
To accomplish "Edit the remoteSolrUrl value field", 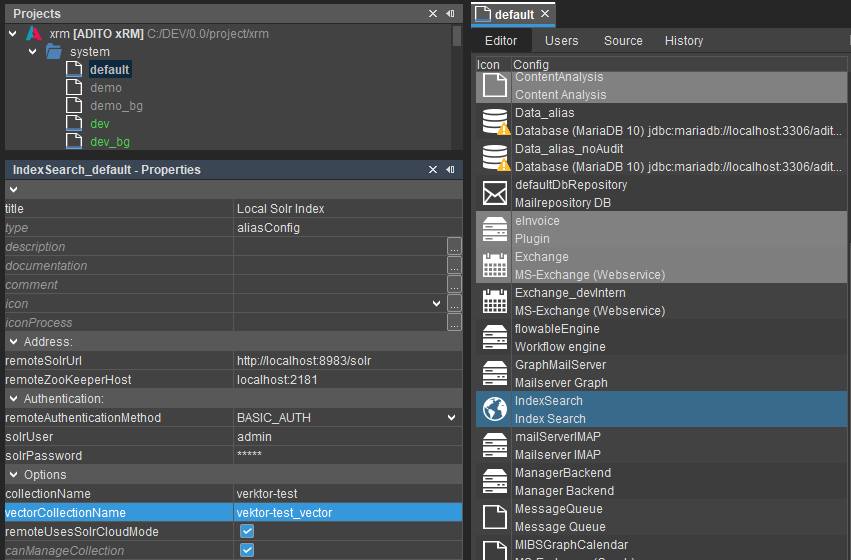I will click(348, 360).
